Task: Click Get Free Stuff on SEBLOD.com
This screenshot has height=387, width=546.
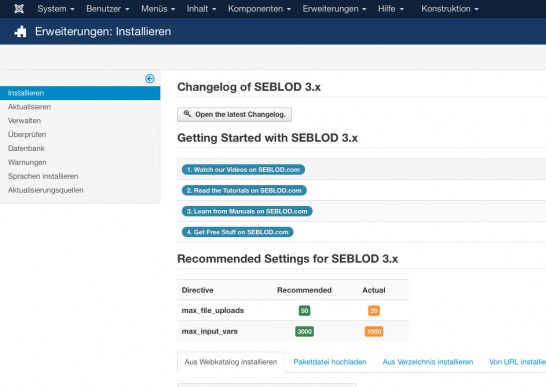Action: coord(237,232)
